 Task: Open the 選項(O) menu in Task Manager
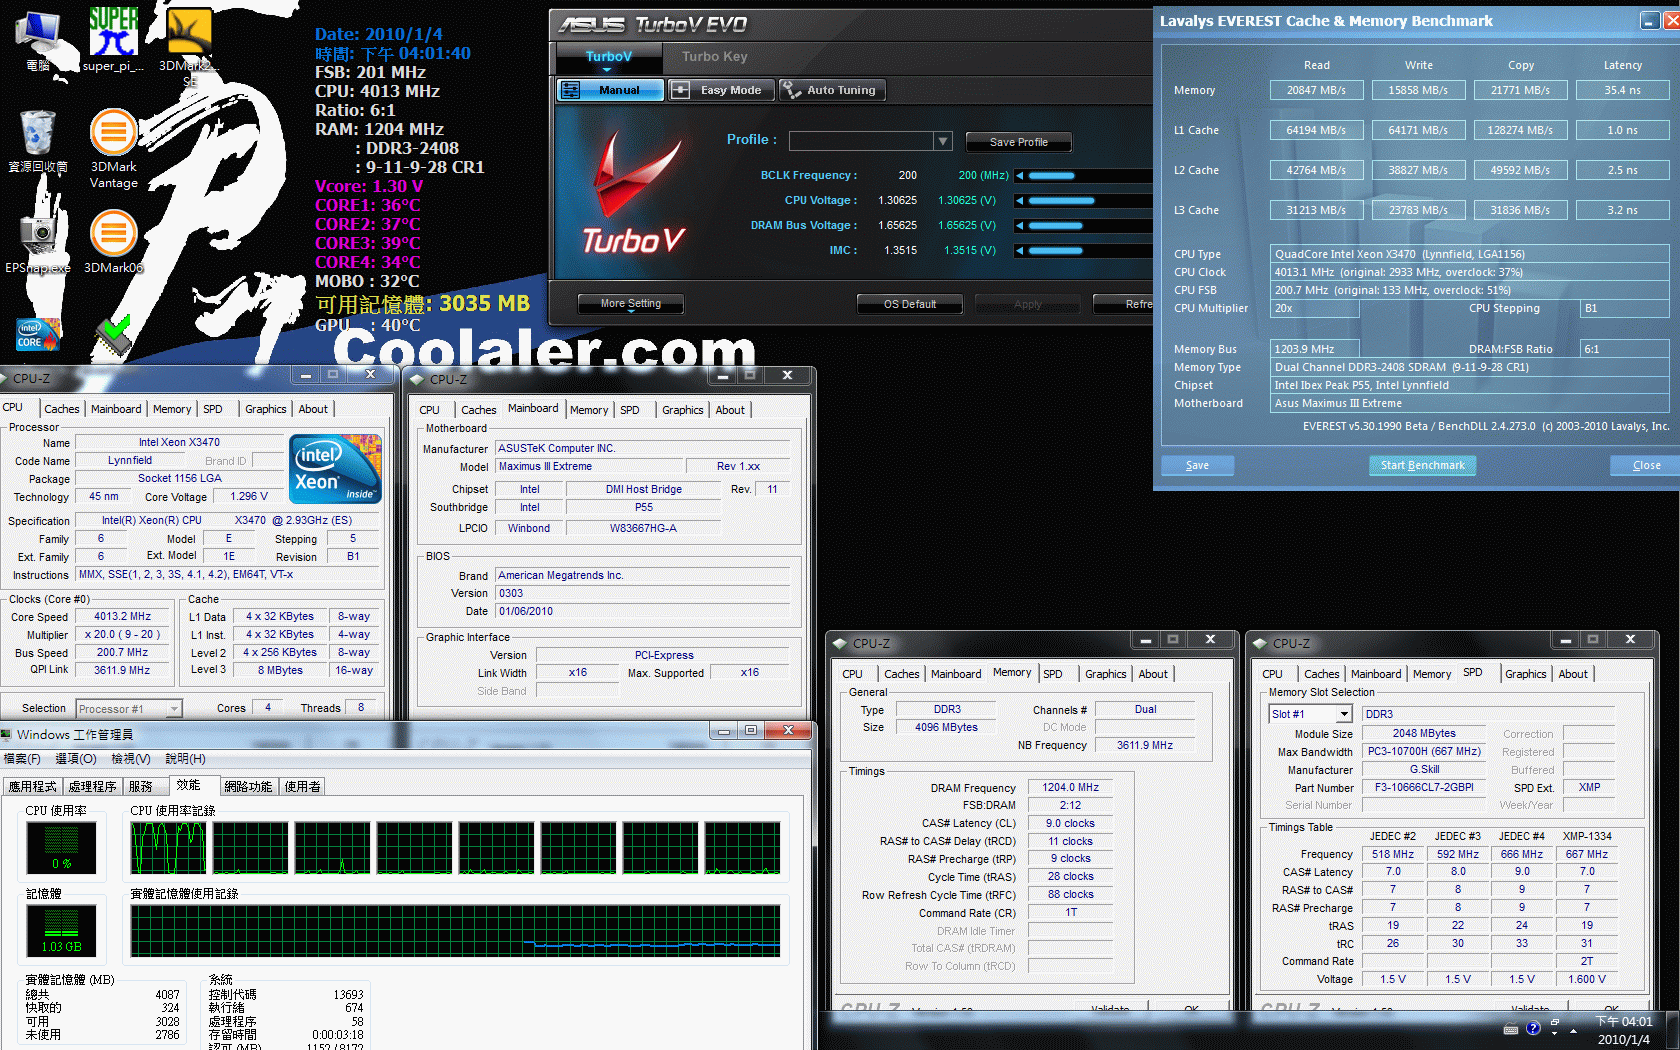pos(75,759)
